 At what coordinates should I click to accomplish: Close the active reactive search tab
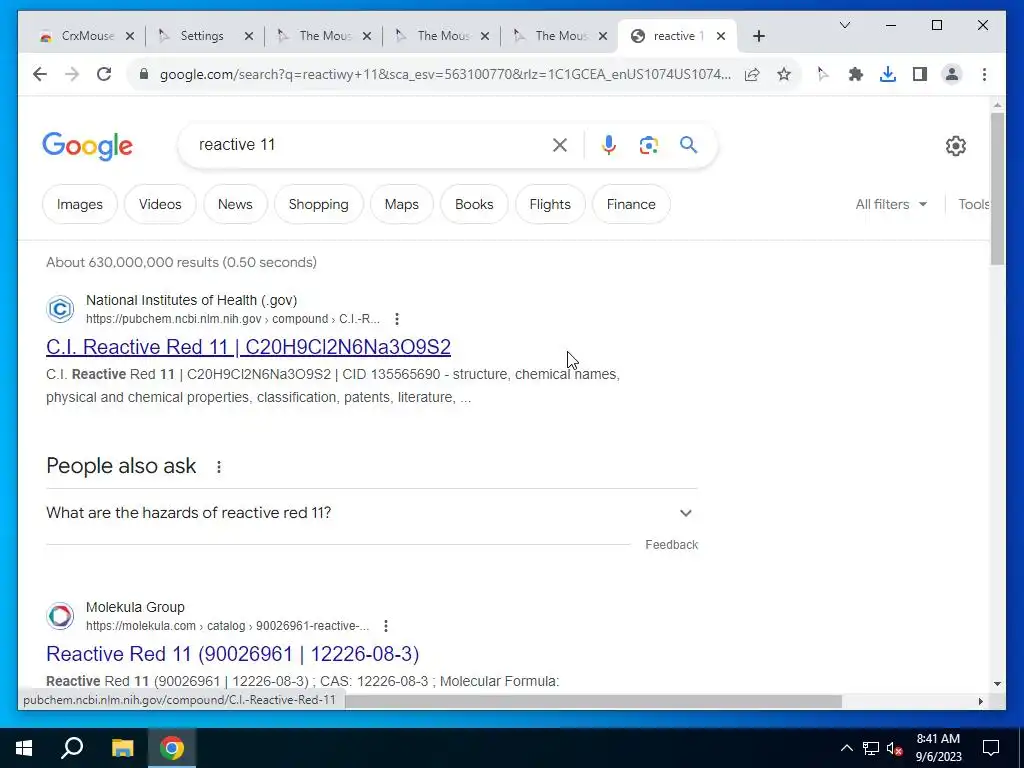(721, 36)
